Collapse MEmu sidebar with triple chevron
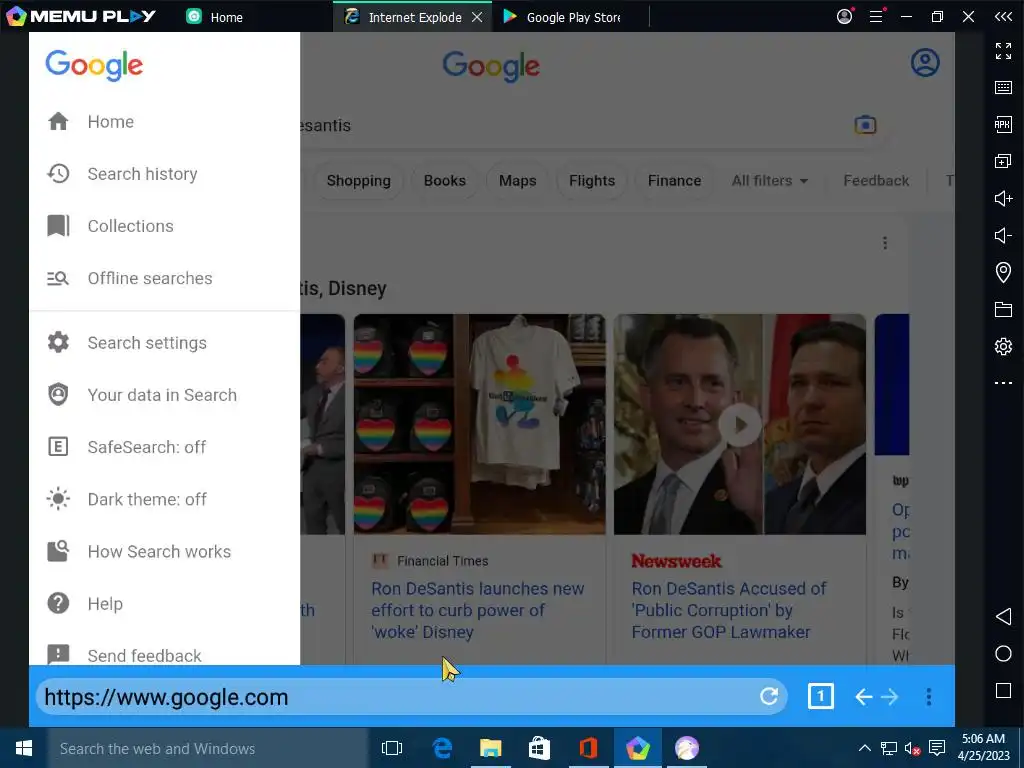Viewport: 1024px width, 768px height. 1003,17
